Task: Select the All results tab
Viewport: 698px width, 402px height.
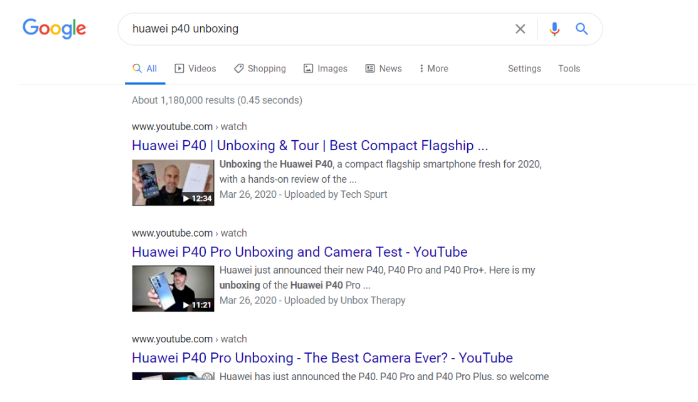Action: point(145,69)
